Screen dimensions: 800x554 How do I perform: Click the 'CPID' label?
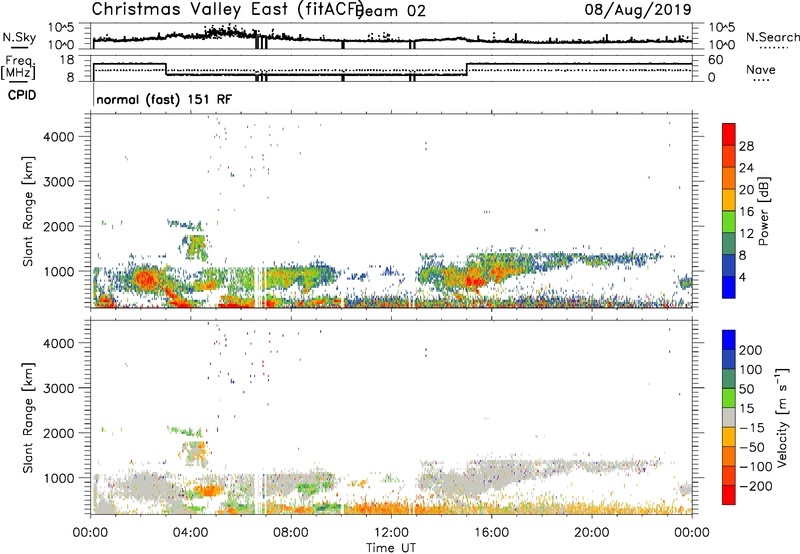click(x=22, y=95)
